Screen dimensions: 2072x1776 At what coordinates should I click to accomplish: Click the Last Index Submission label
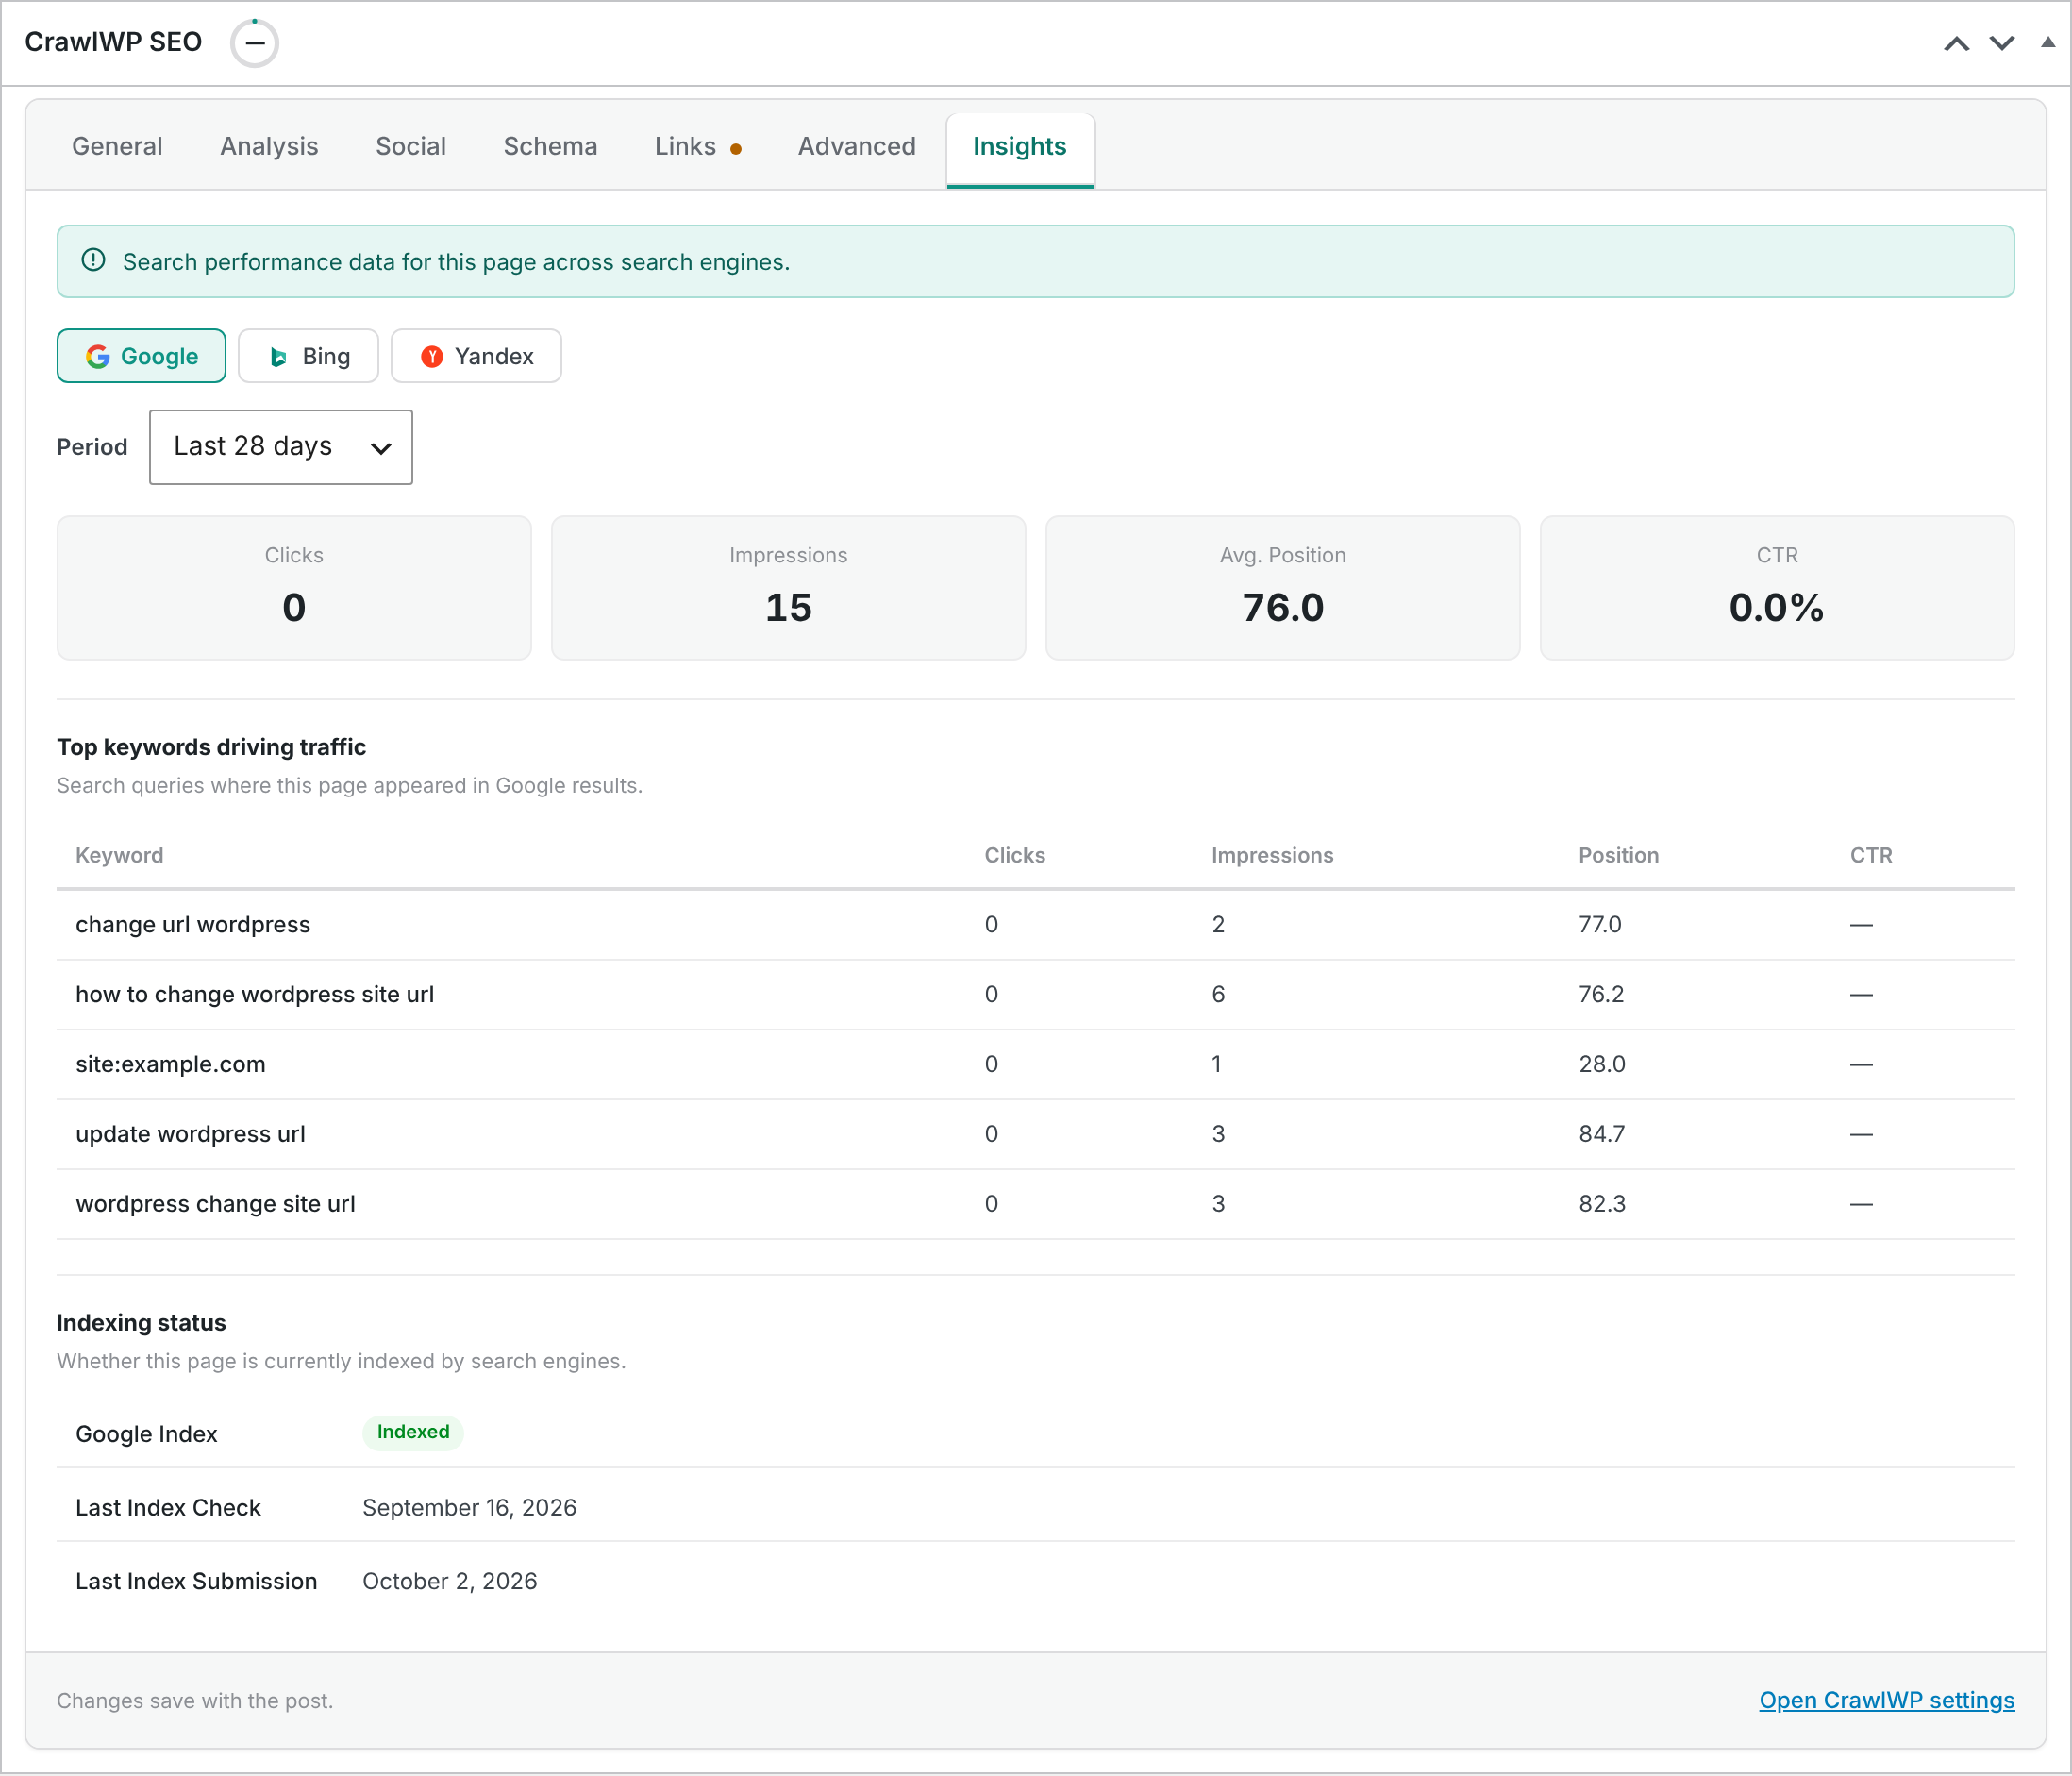coord(196,1582)
